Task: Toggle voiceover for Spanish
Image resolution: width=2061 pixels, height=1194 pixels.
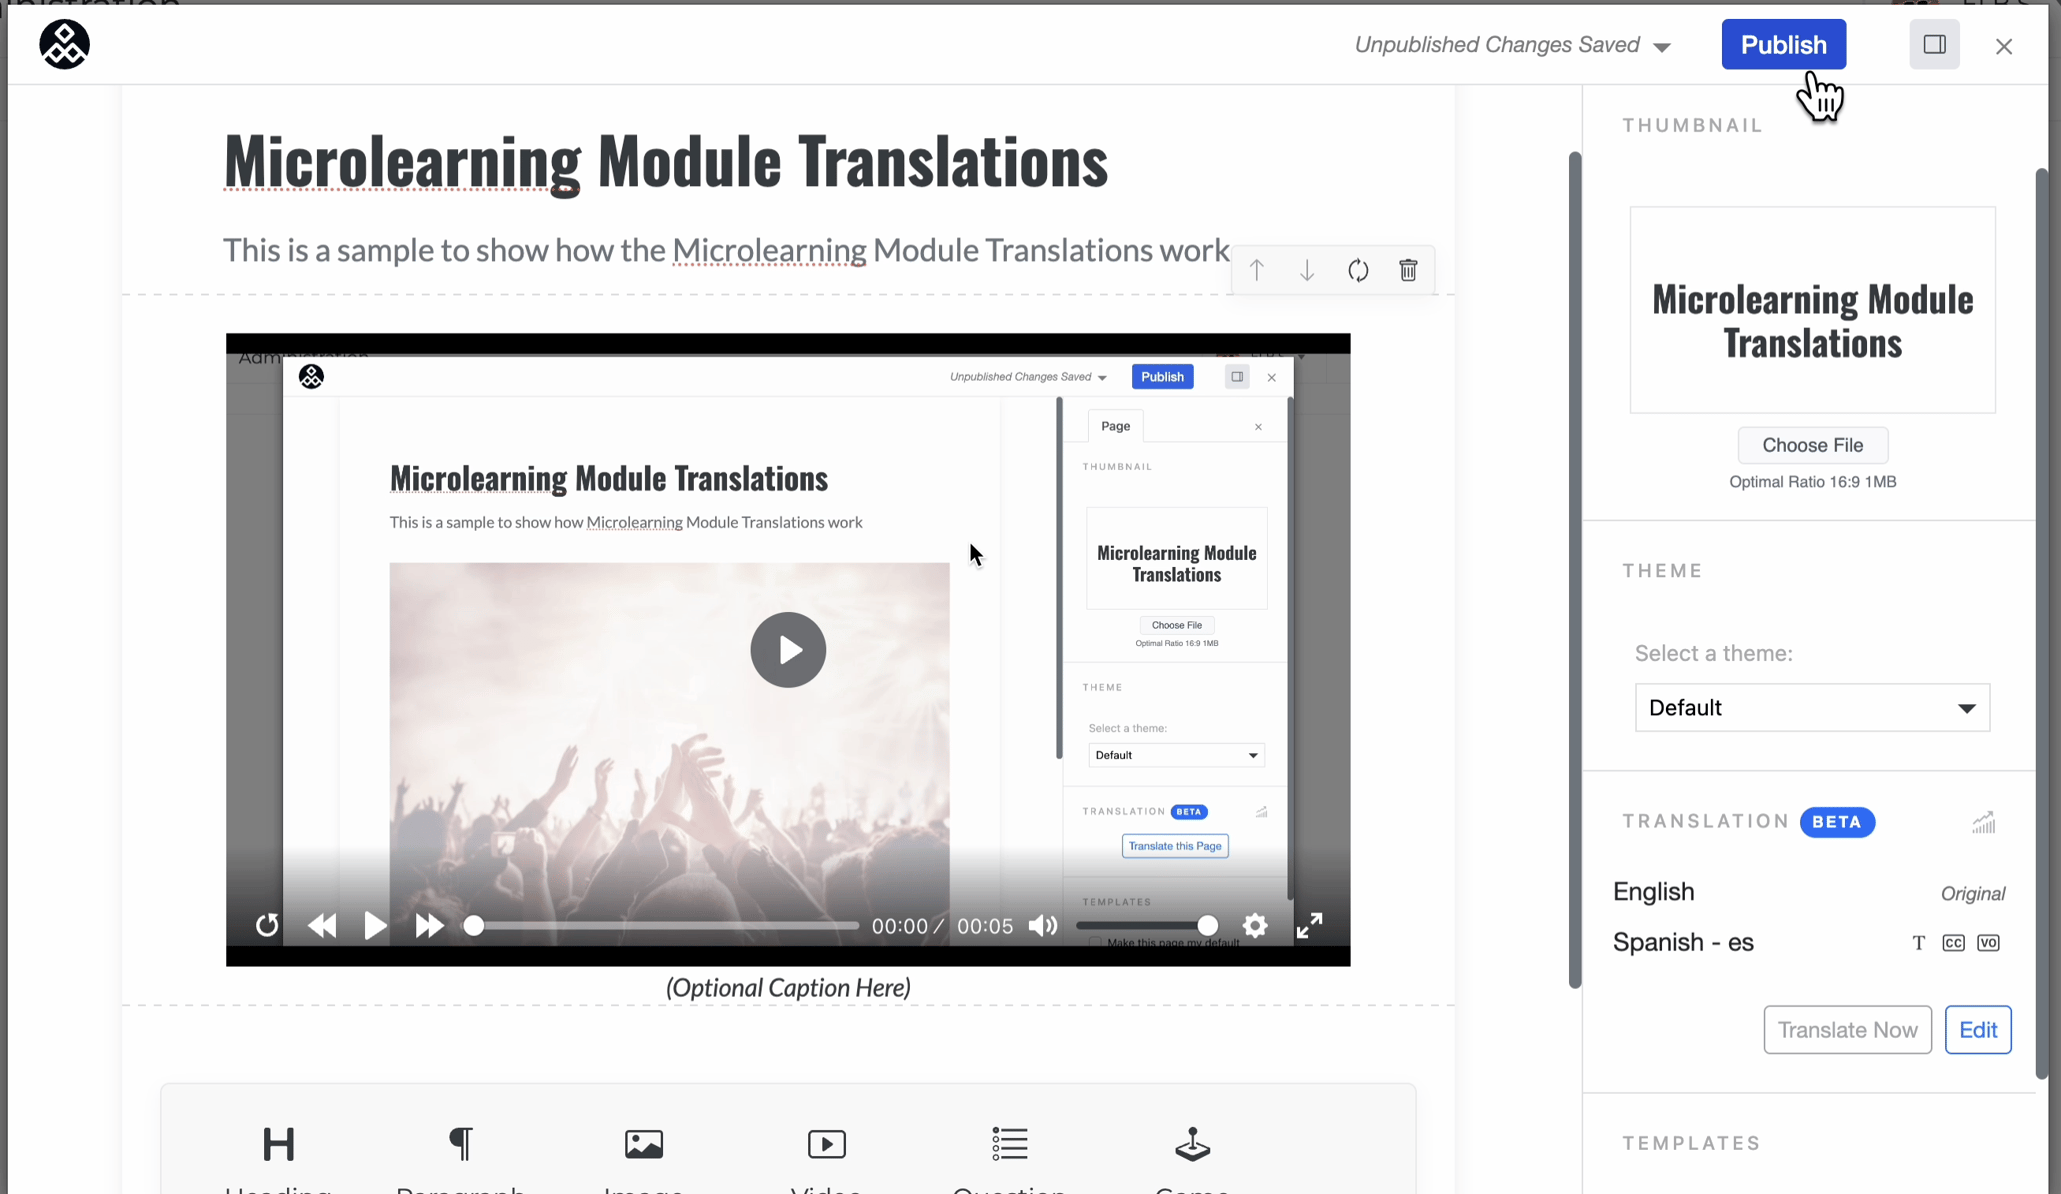Action: click(x=1988, y=942)
